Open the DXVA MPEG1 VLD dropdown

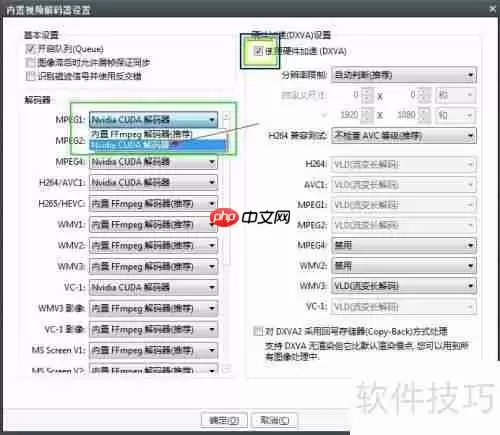click(x=404, y=205)
